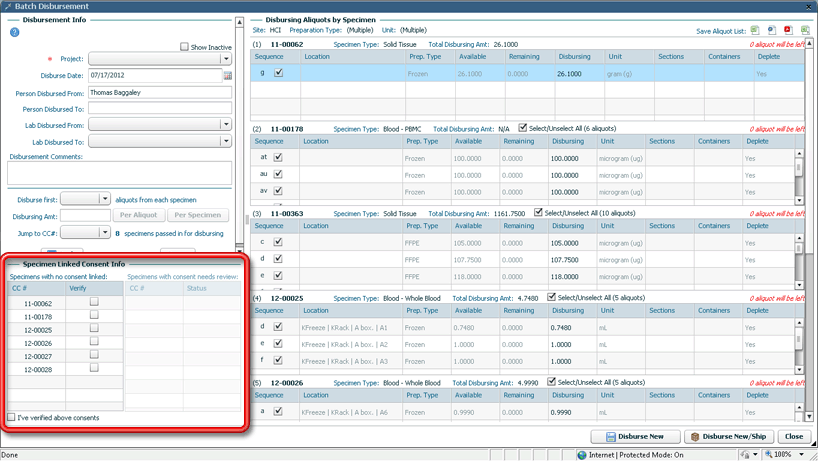Click the Per Aliquot button
818x461 pixels.
138,215
